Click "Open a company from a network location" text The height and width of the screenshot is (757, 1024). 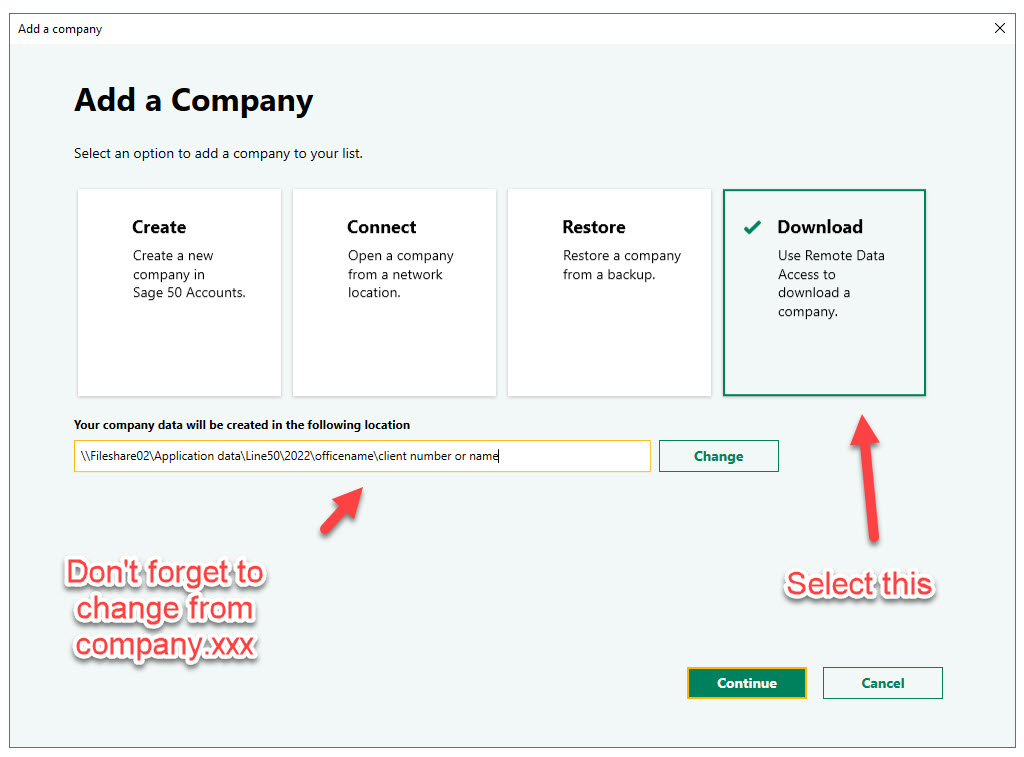tap(400, 274)
